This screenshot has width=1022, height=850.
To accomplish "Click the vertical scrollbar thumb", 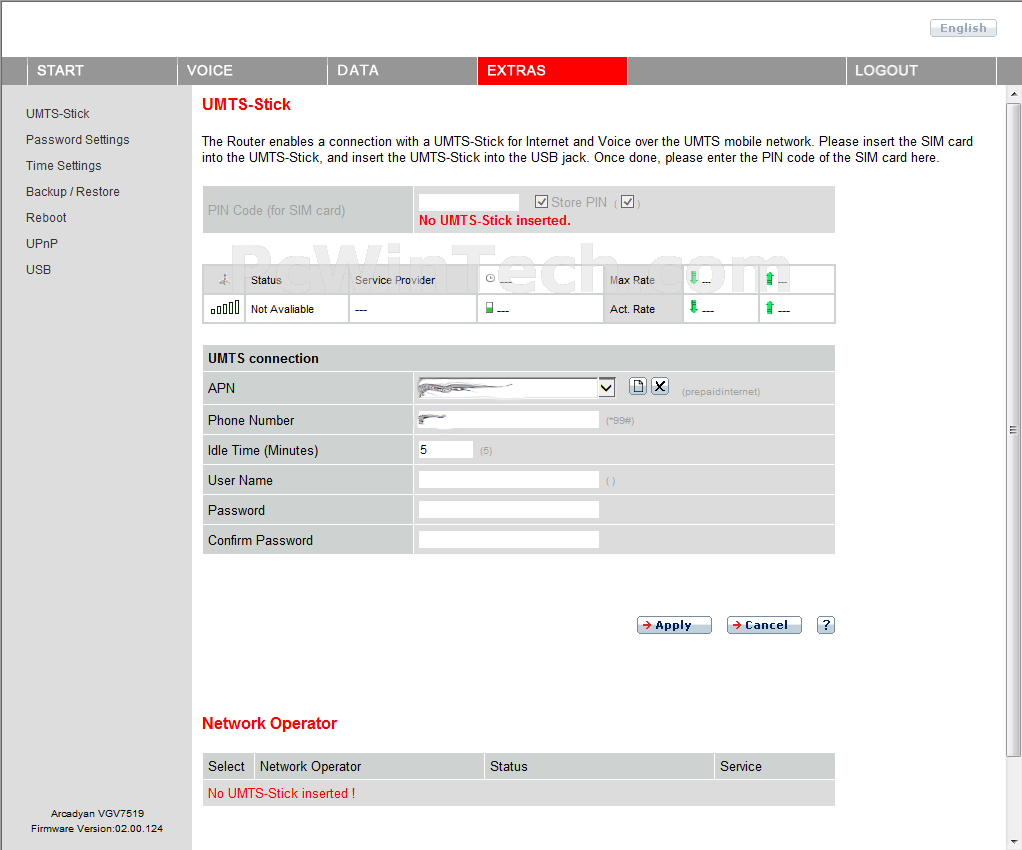I will (x=1013, y=430).
